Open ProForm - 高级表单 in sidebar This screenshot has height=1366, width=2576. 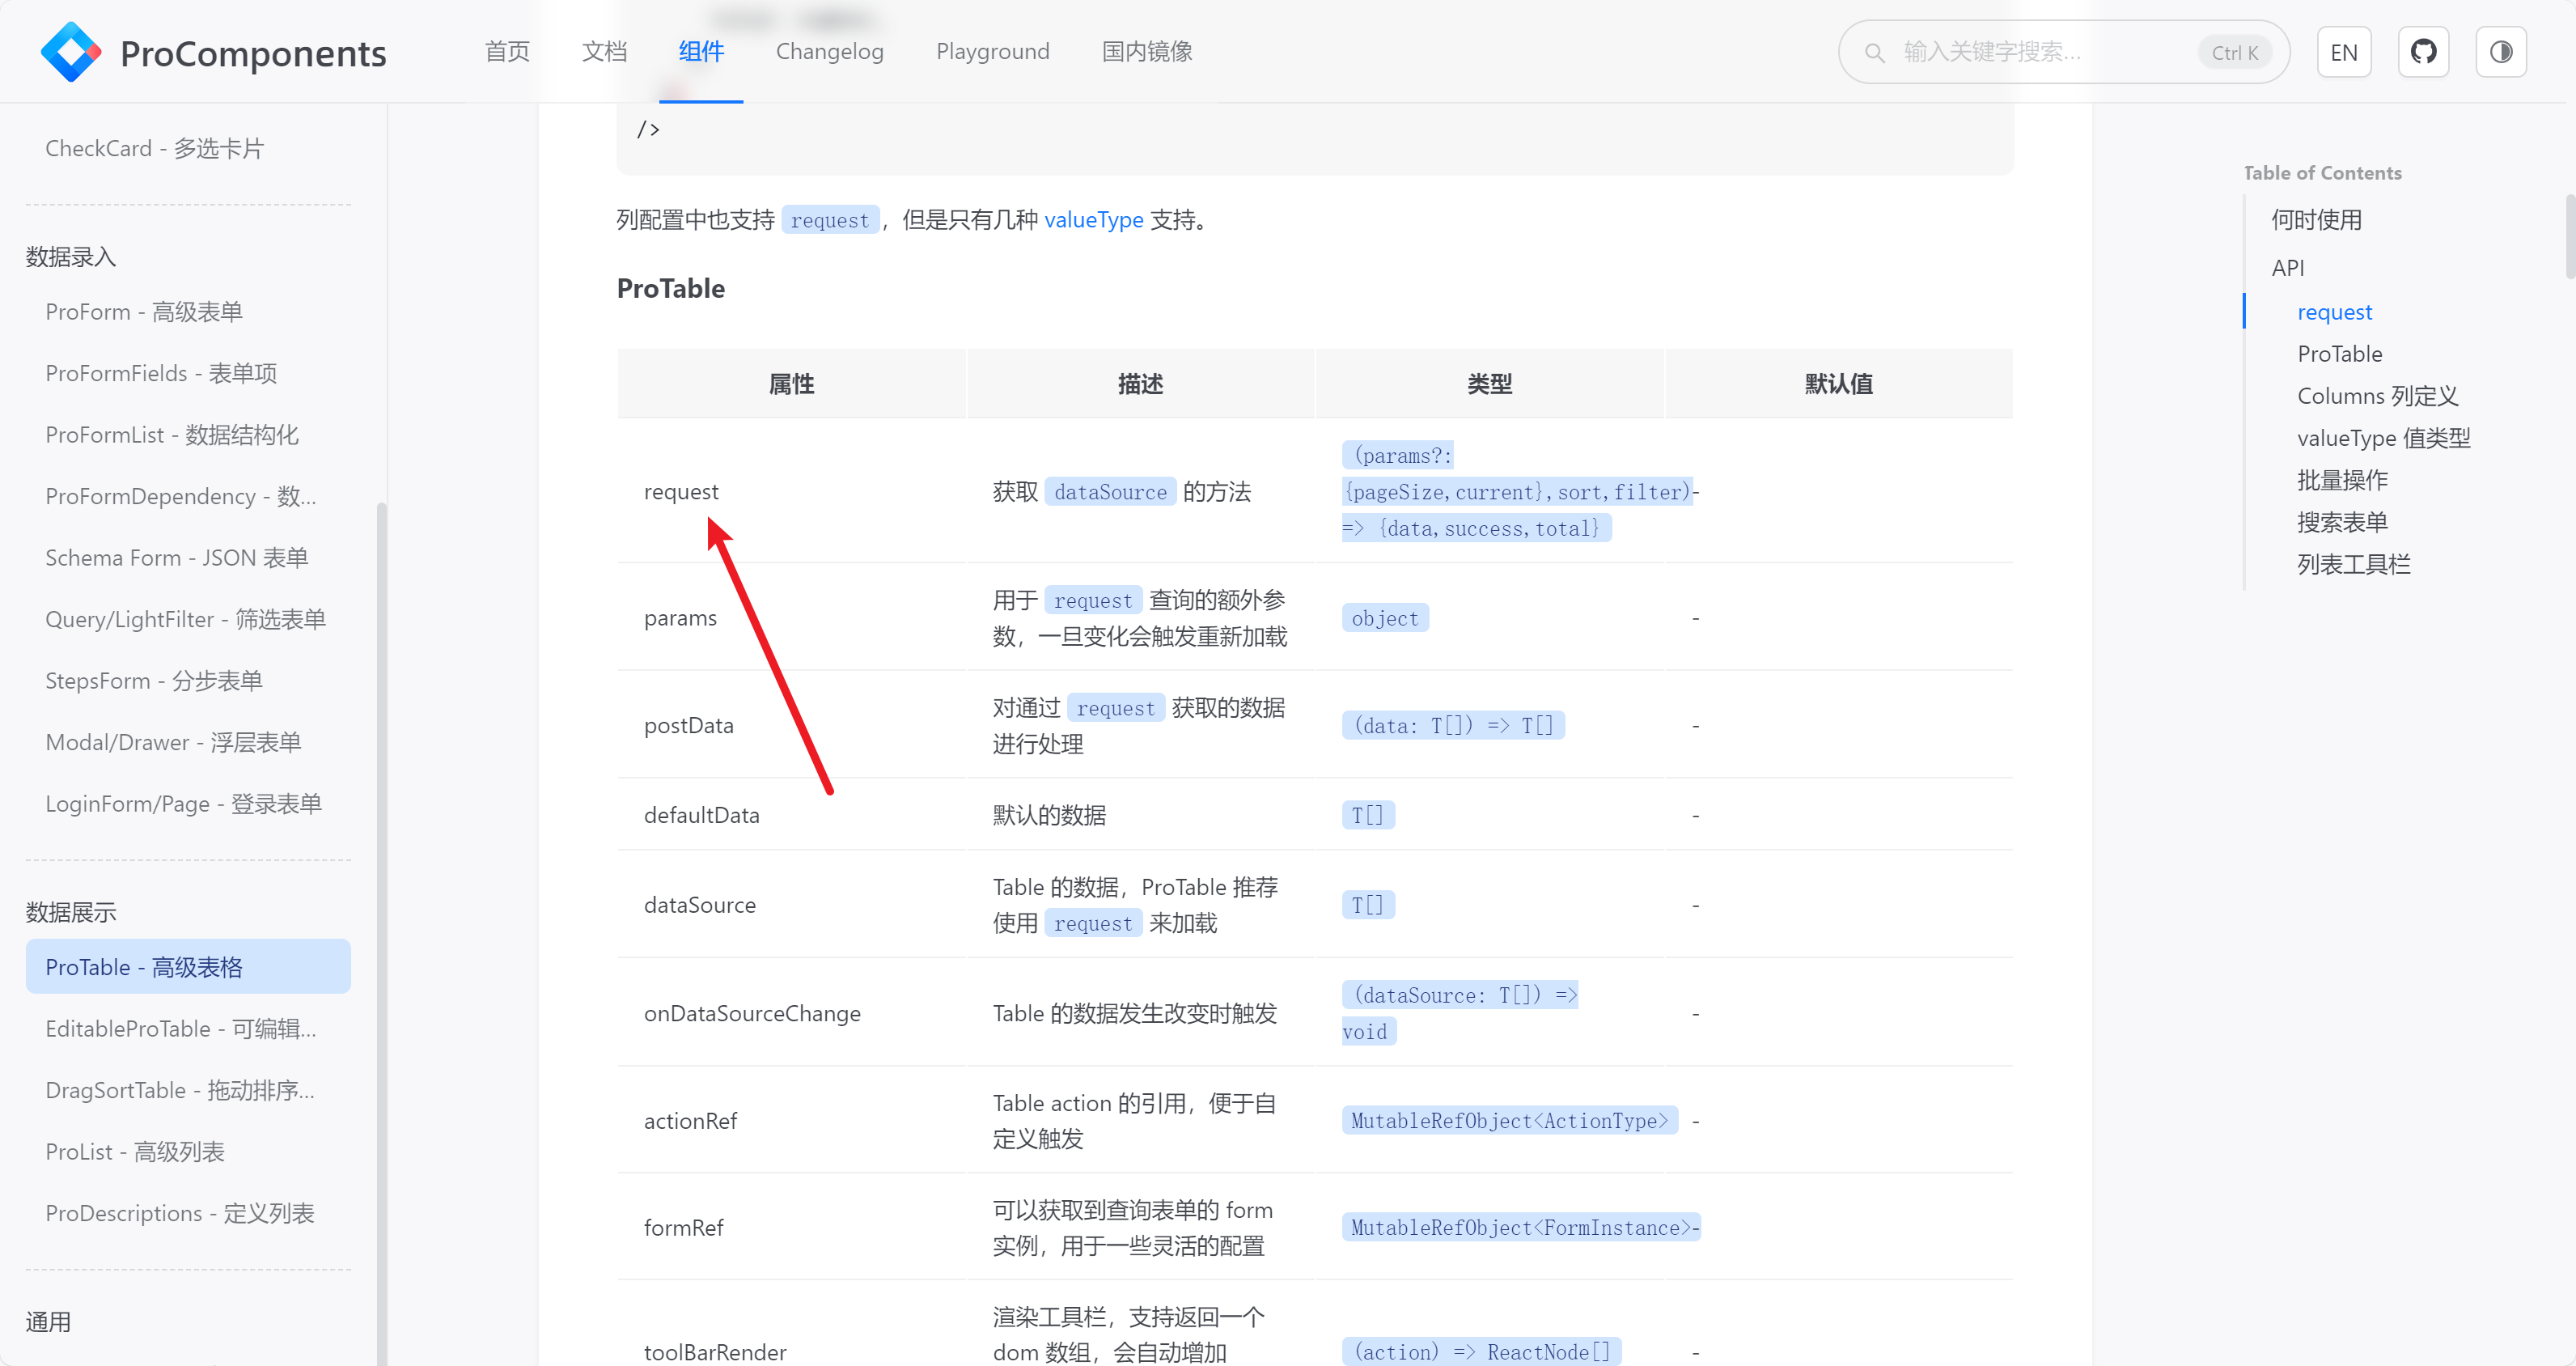tap(188, 312)
